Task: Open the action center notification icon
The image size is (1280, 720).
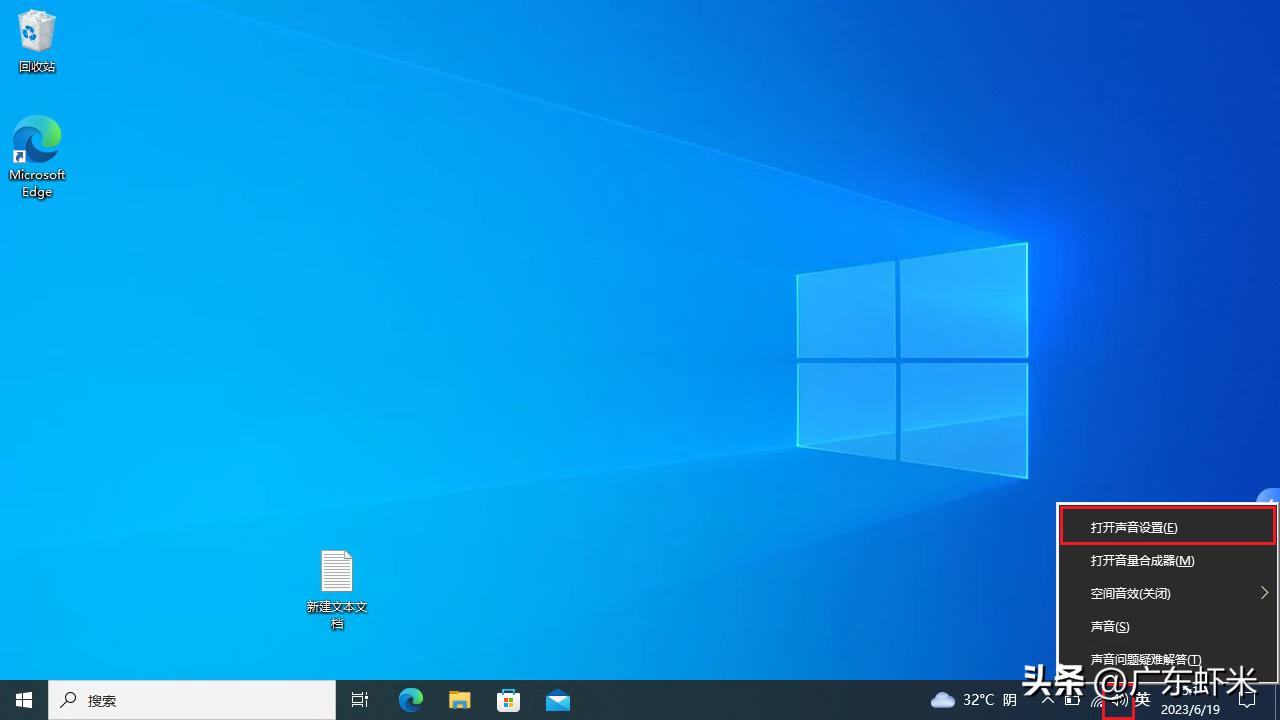Action: (x=1247, y=700)
